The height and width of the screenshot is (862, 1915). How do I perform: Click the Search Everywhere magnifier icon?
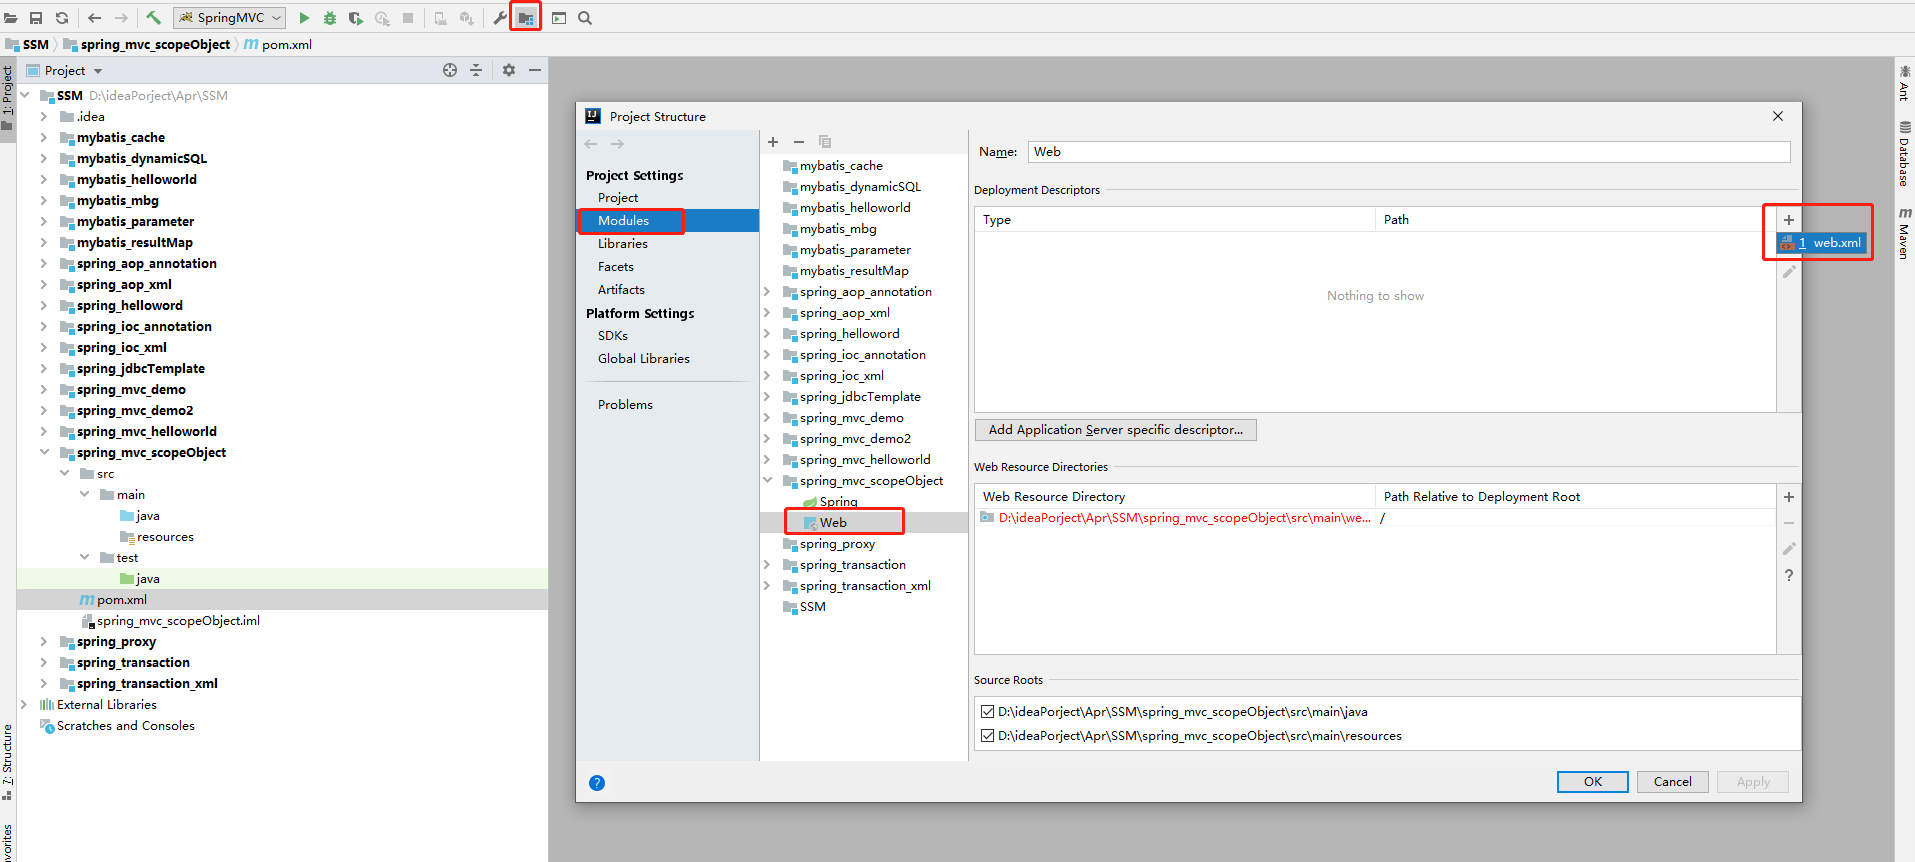(585, 18)
